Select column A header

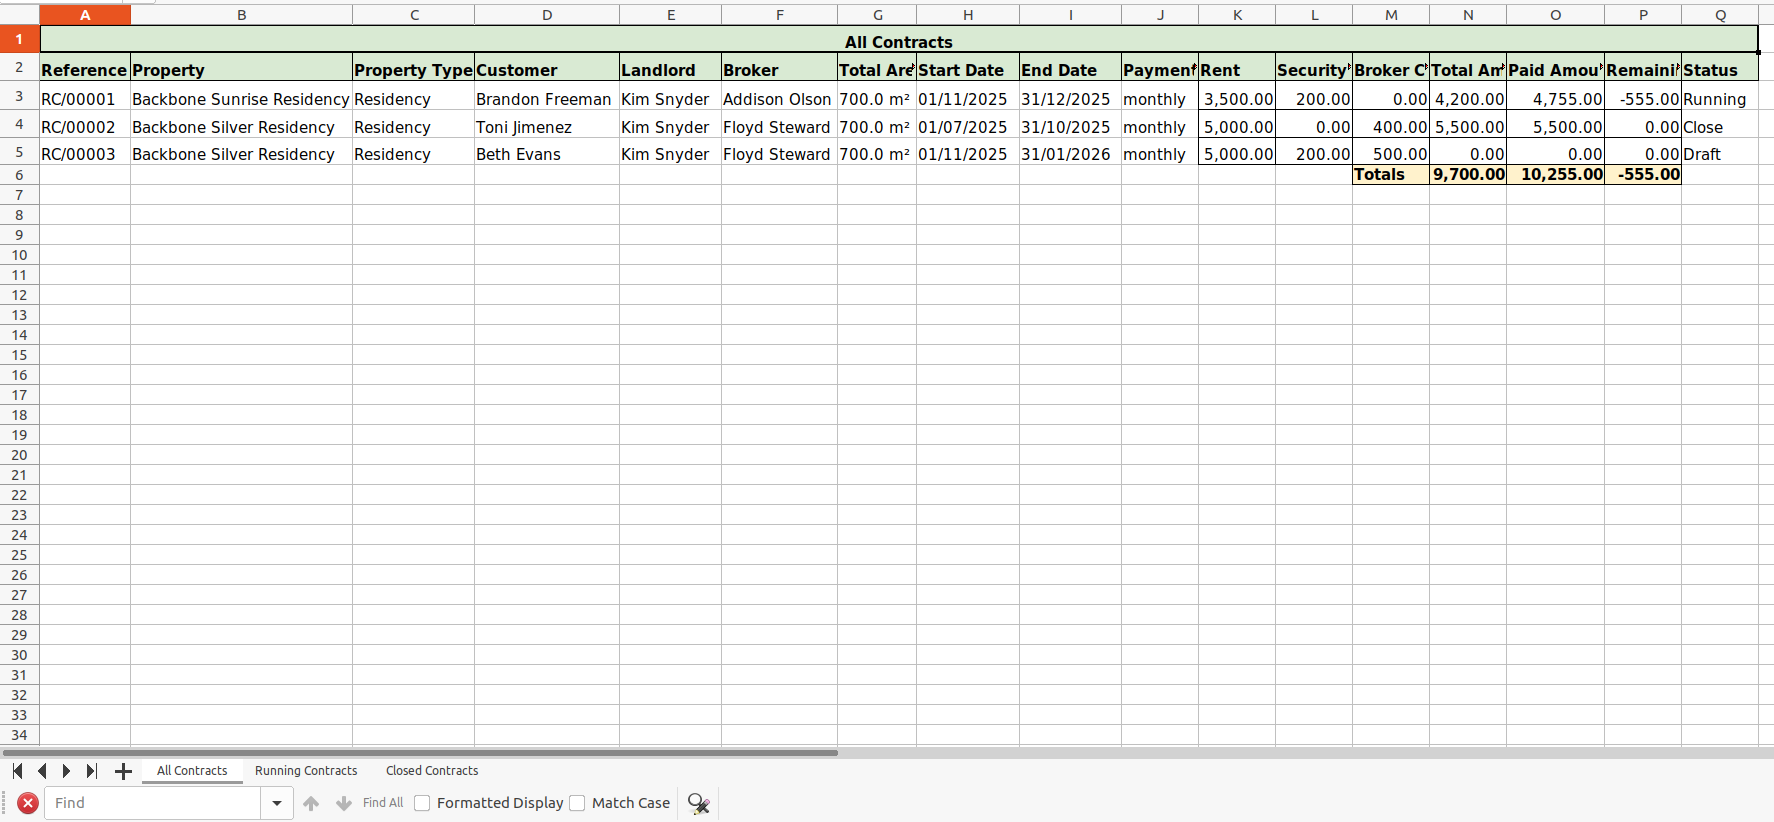[85, 15]
